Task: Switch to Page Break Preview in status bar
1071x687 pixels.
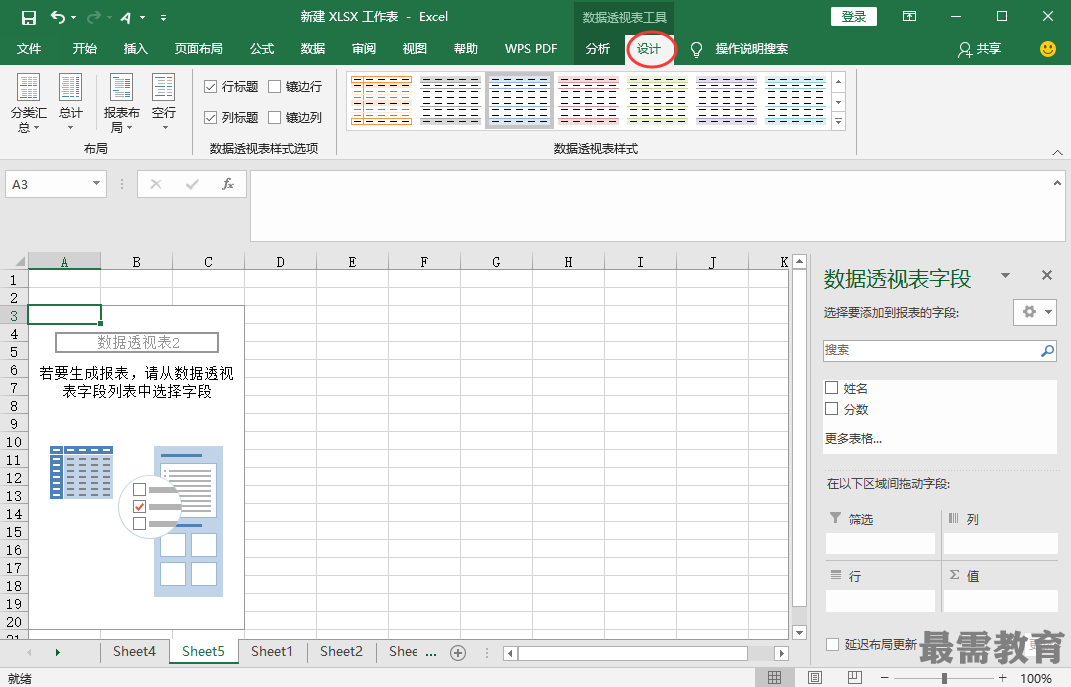Action: coord(854,677)
